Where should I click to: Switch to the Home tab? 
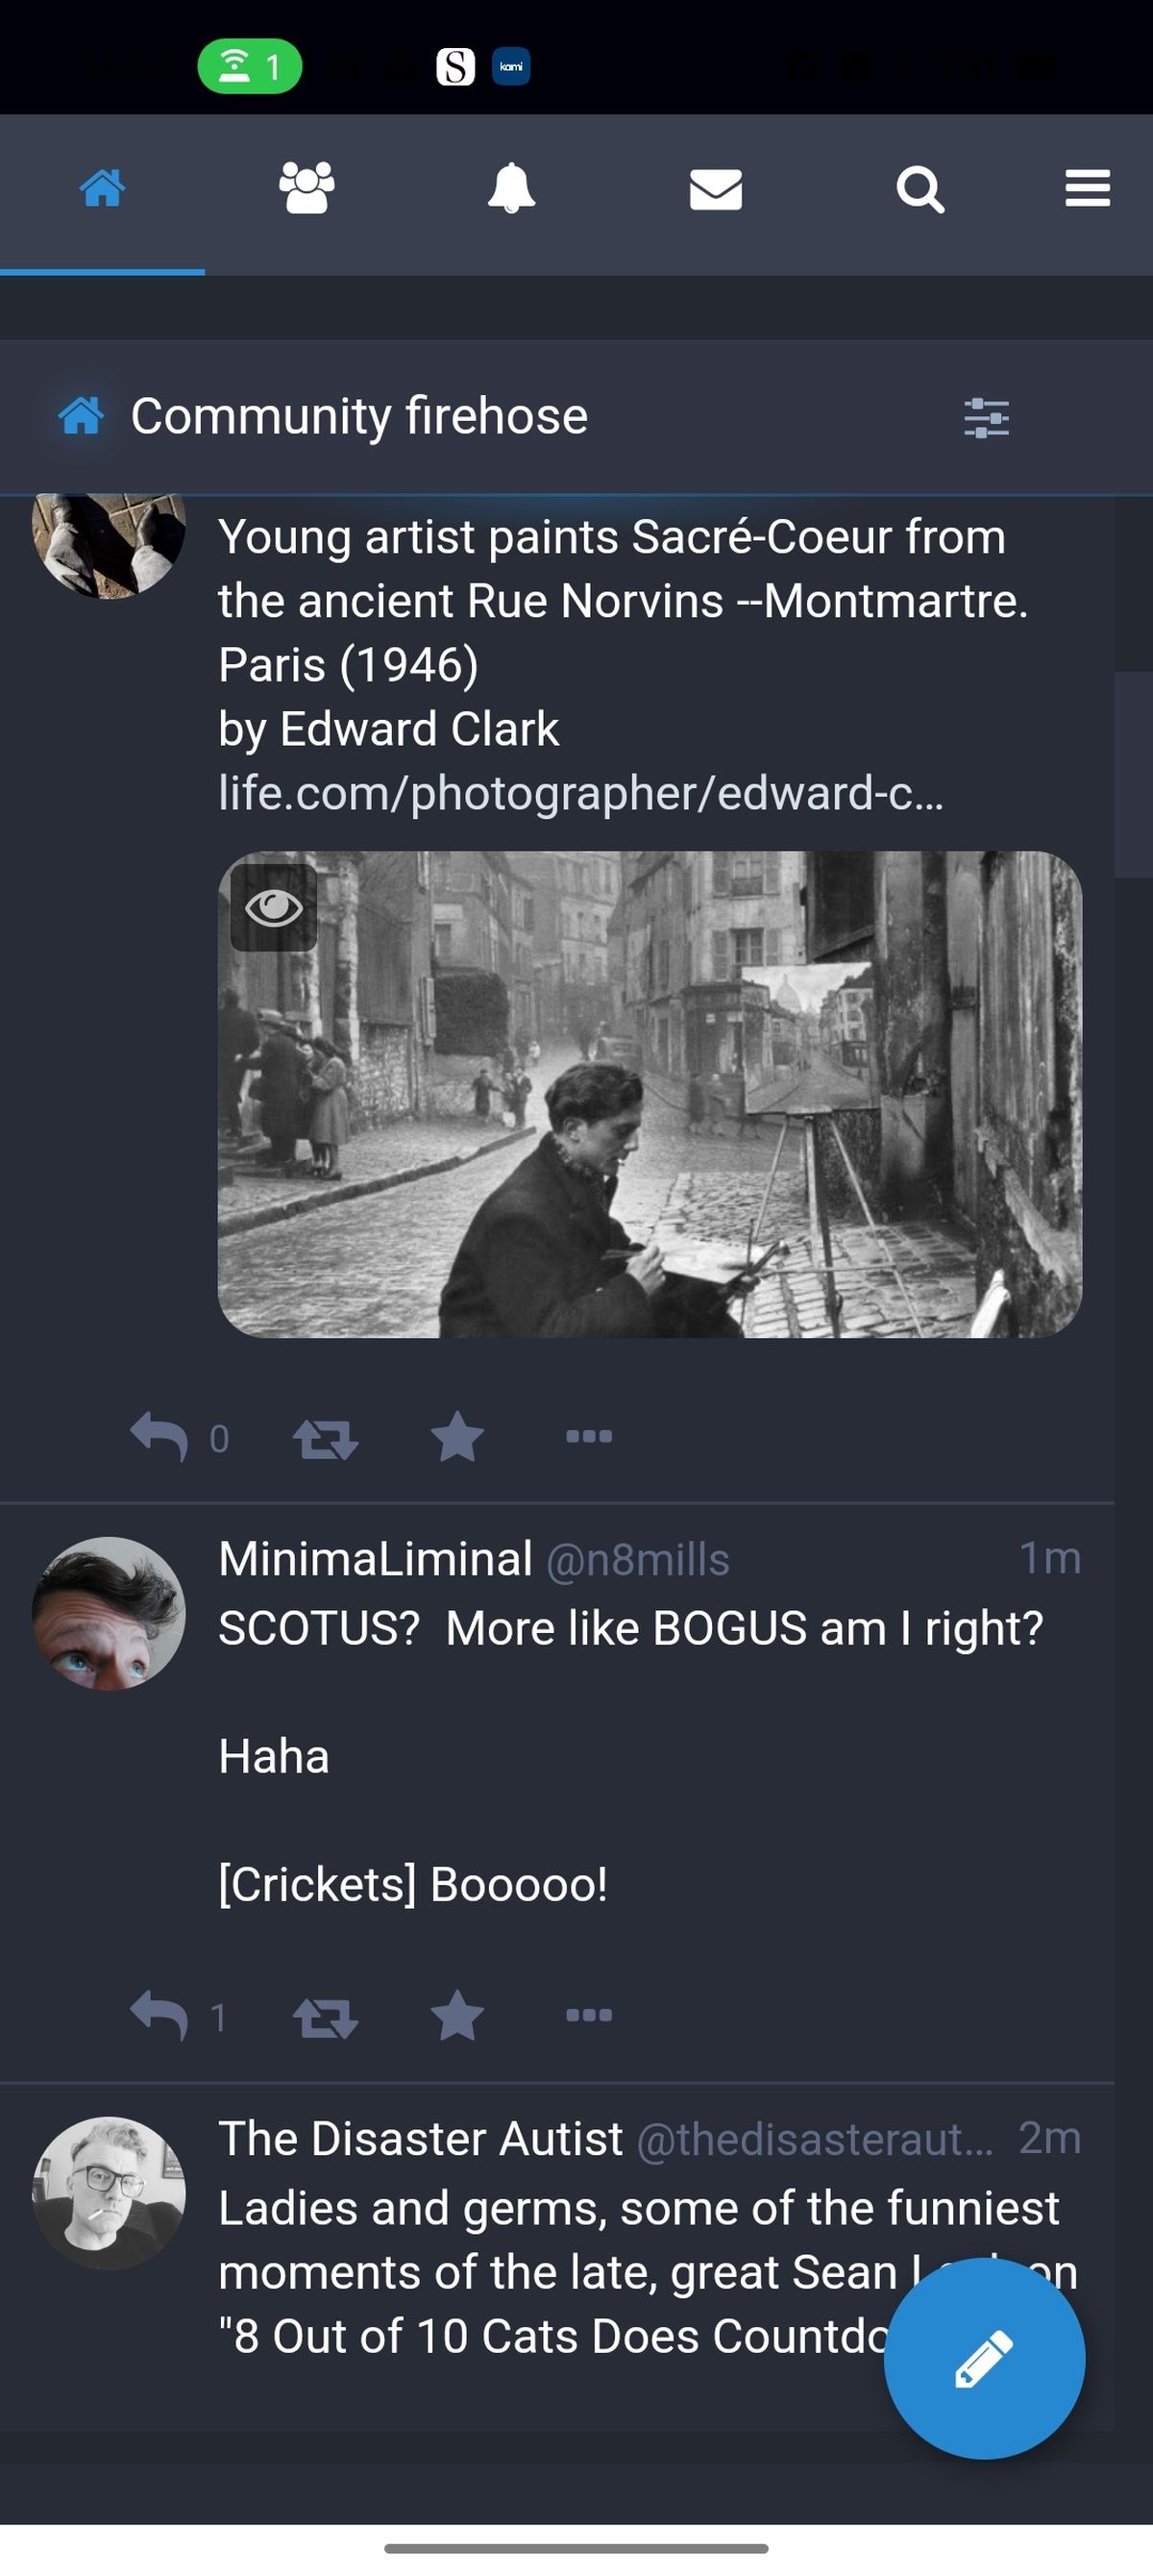tap(102, 190)
